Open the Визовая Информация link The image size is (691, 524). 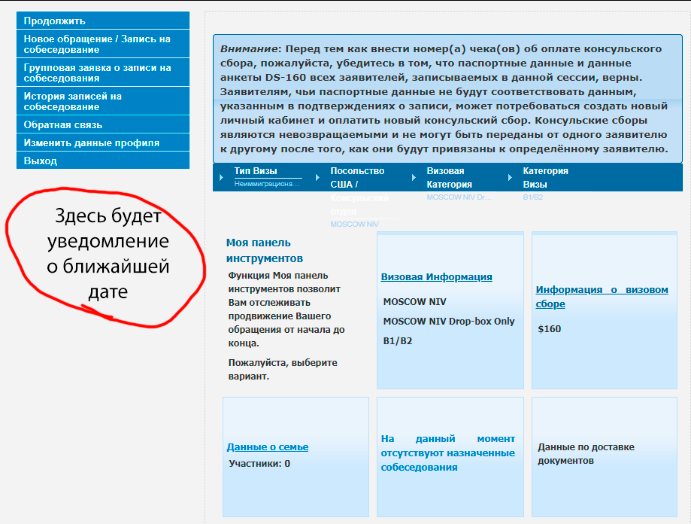tap(436, 277)
